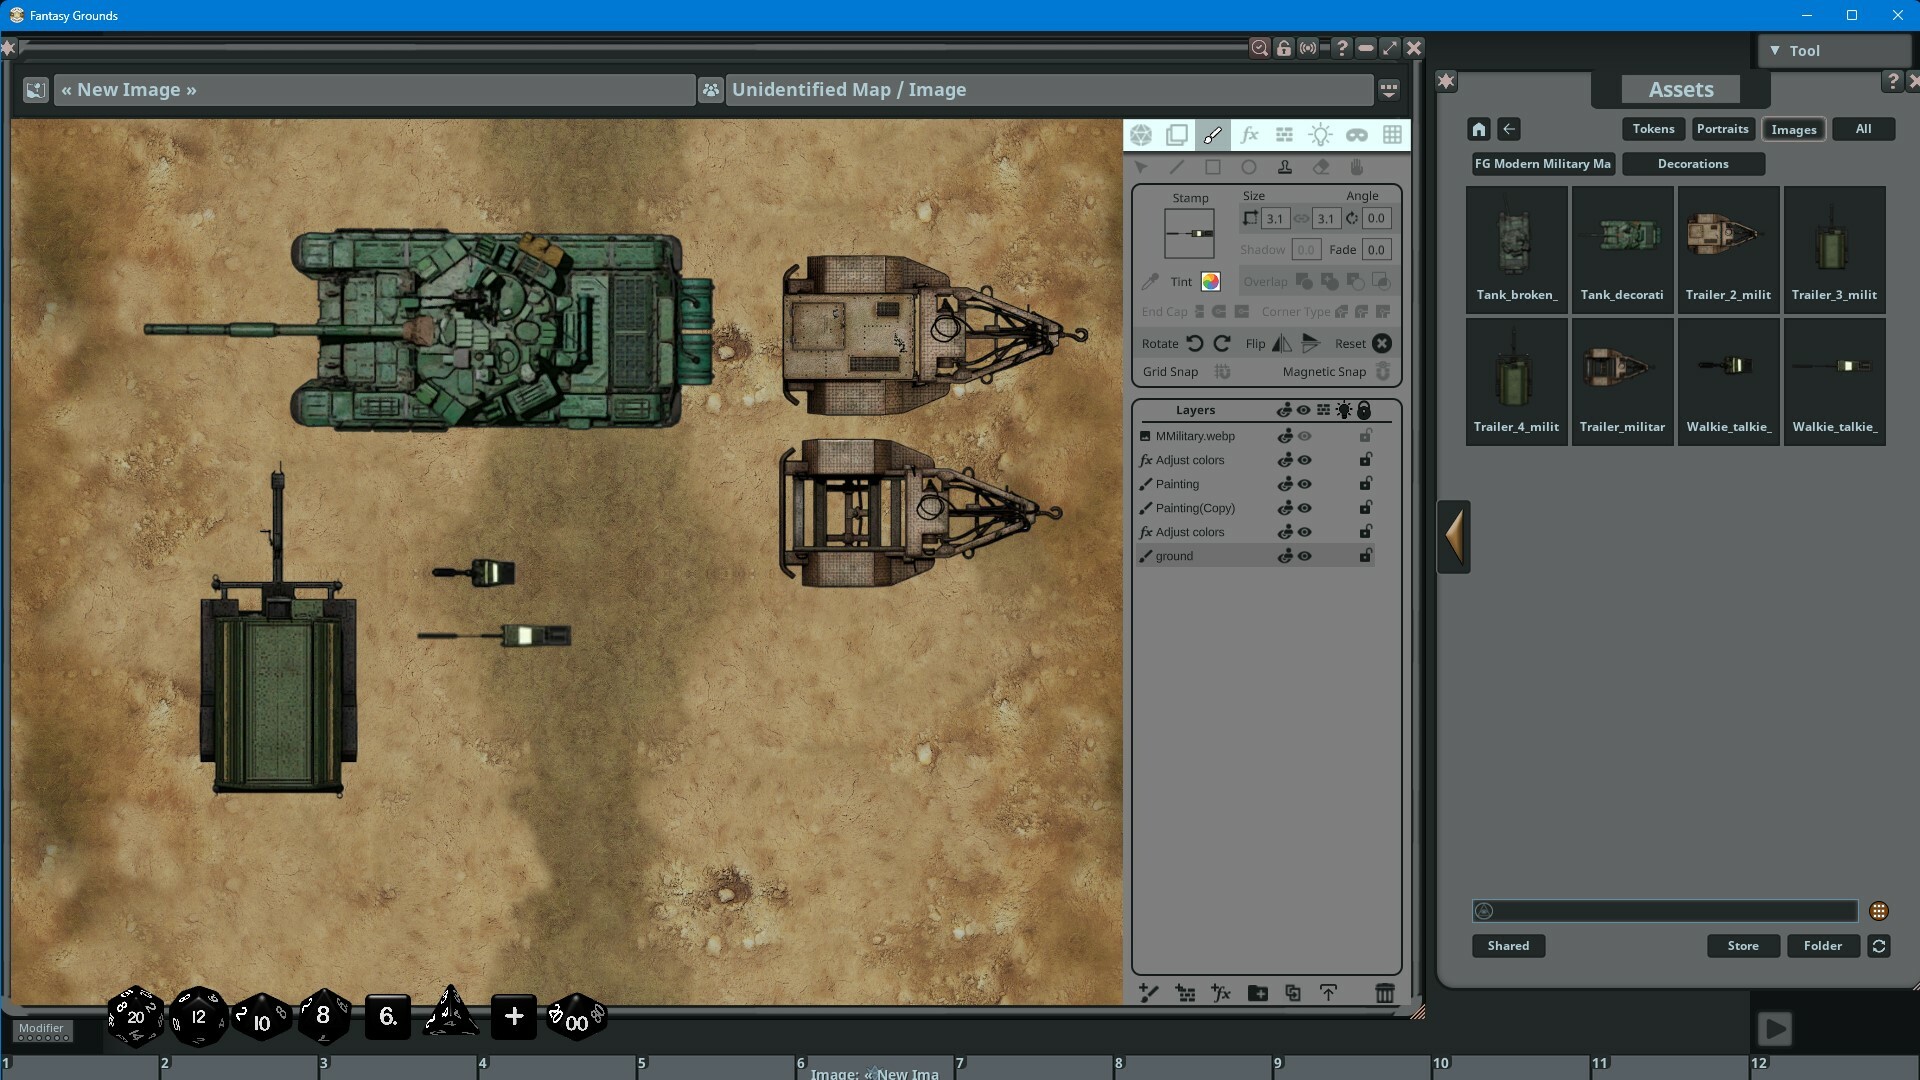
Task: Click the Shared button
Action: click(1508, 945)
